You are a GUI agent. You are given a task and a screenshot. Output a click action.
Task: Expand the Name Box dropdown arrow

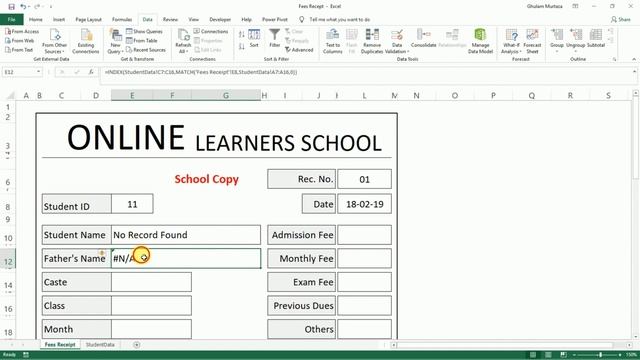tap(38, 72)
